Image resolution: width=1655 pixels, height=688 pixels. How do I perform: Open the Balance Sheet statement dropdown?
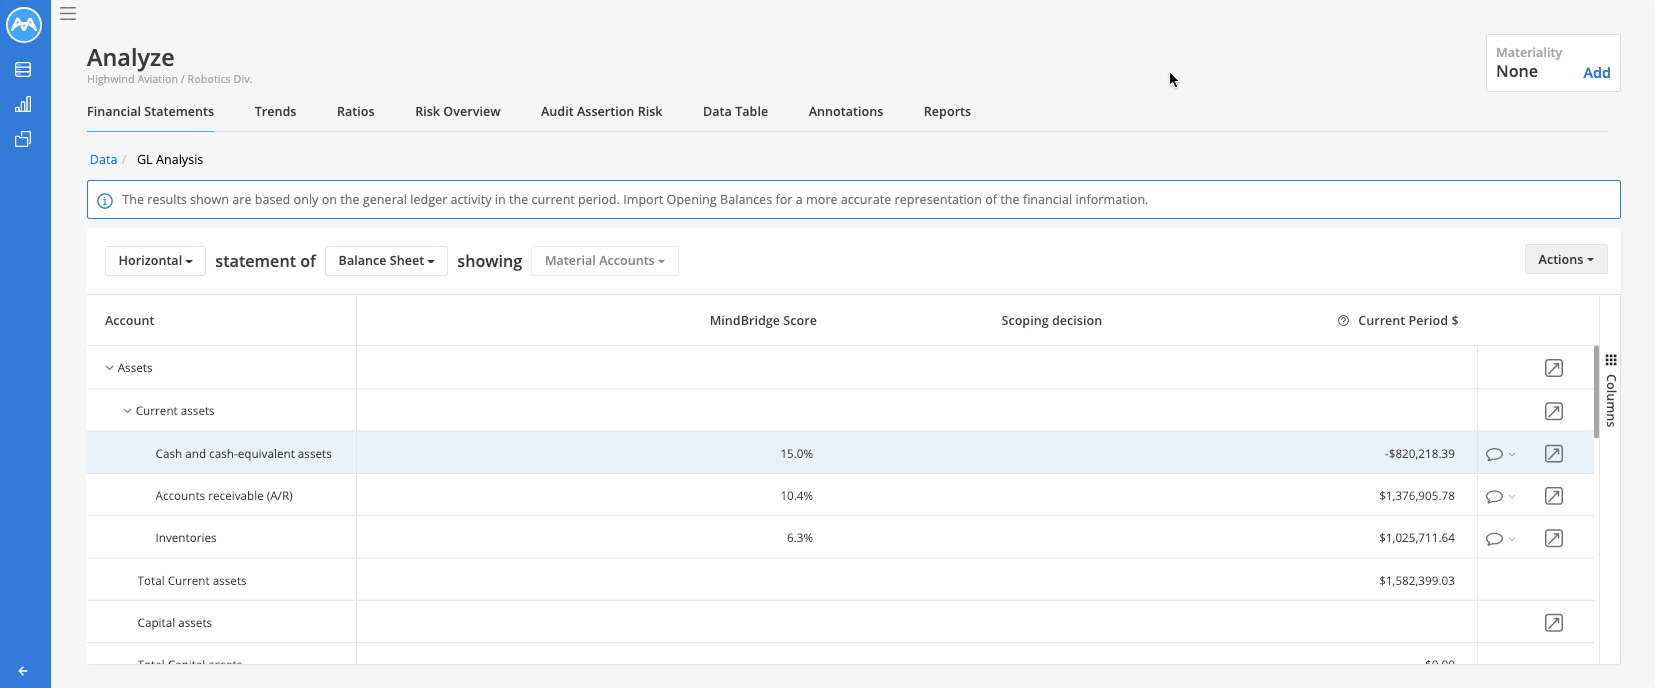pos(386,261)
